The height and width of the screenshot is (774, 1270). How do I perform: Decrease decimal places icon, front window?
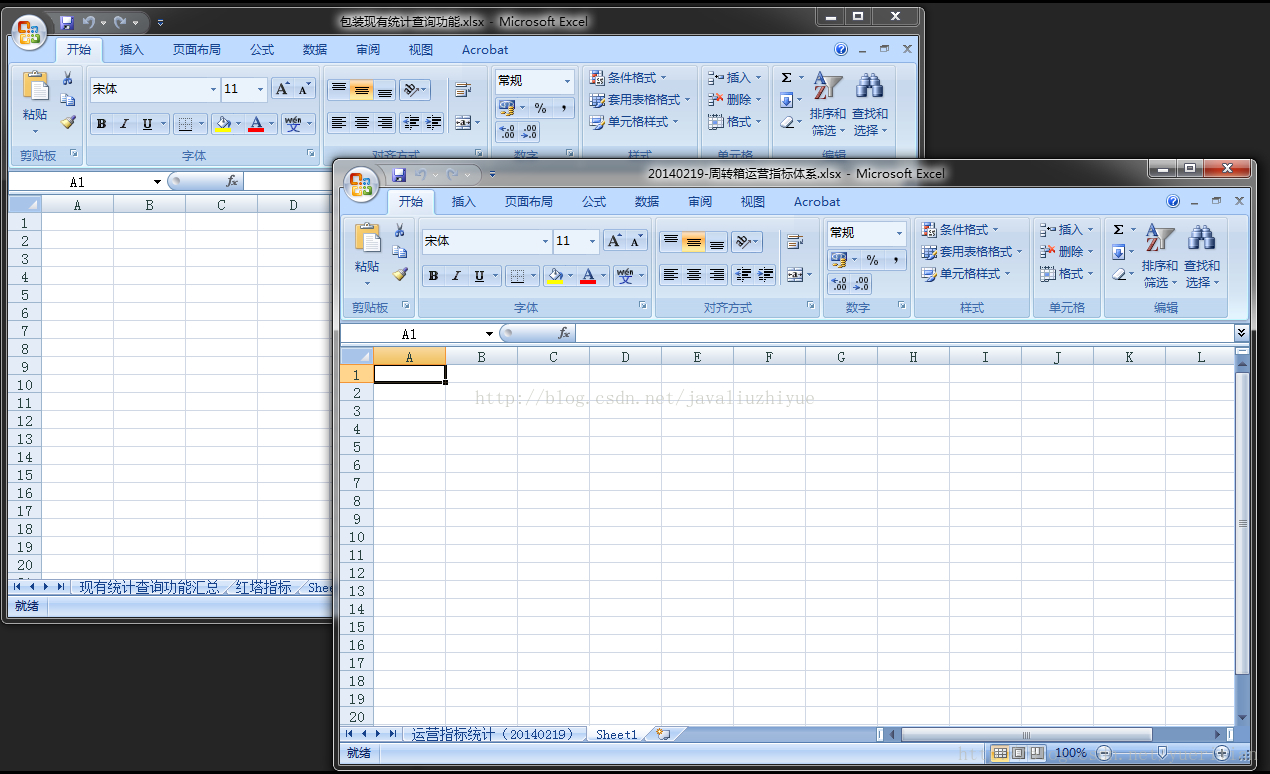click(862, 284)
